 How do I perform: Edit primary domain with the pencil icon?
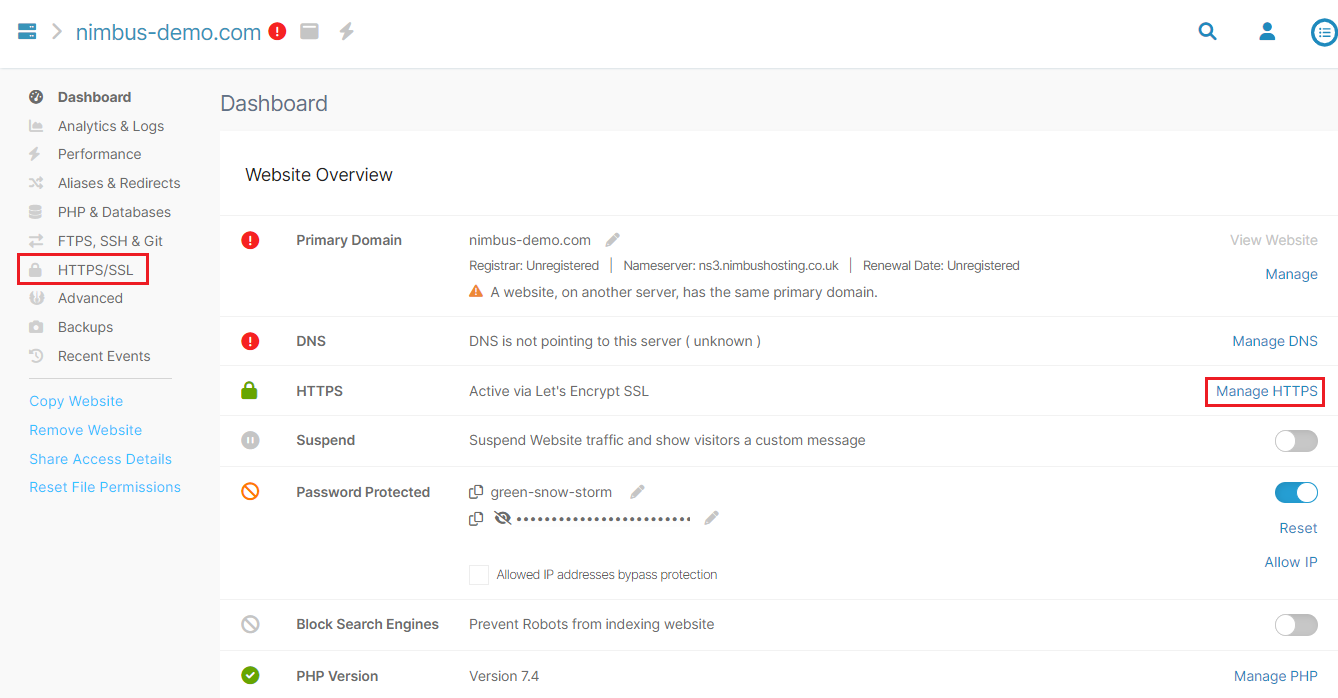click(x=613, y=240)
